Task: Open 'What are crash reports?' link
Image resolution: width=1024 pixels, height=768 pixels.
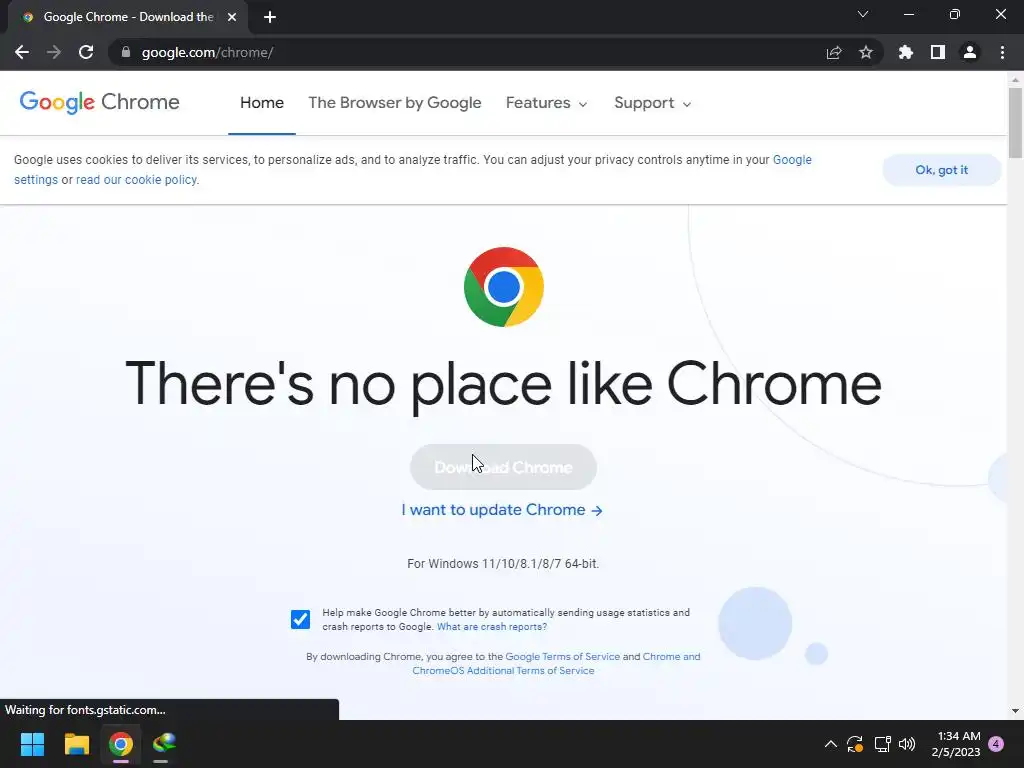Action: [492, 627]
